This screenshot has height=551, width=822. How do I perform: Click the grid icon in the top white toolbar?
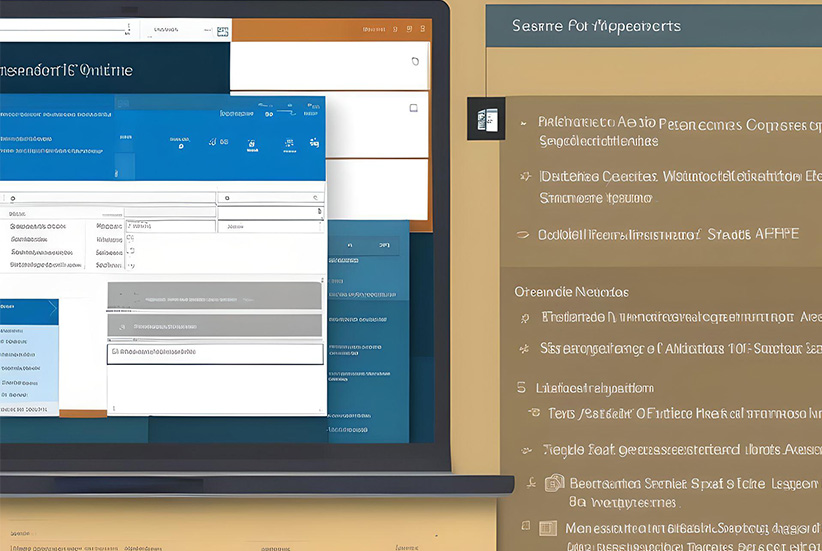pos(222,32)
